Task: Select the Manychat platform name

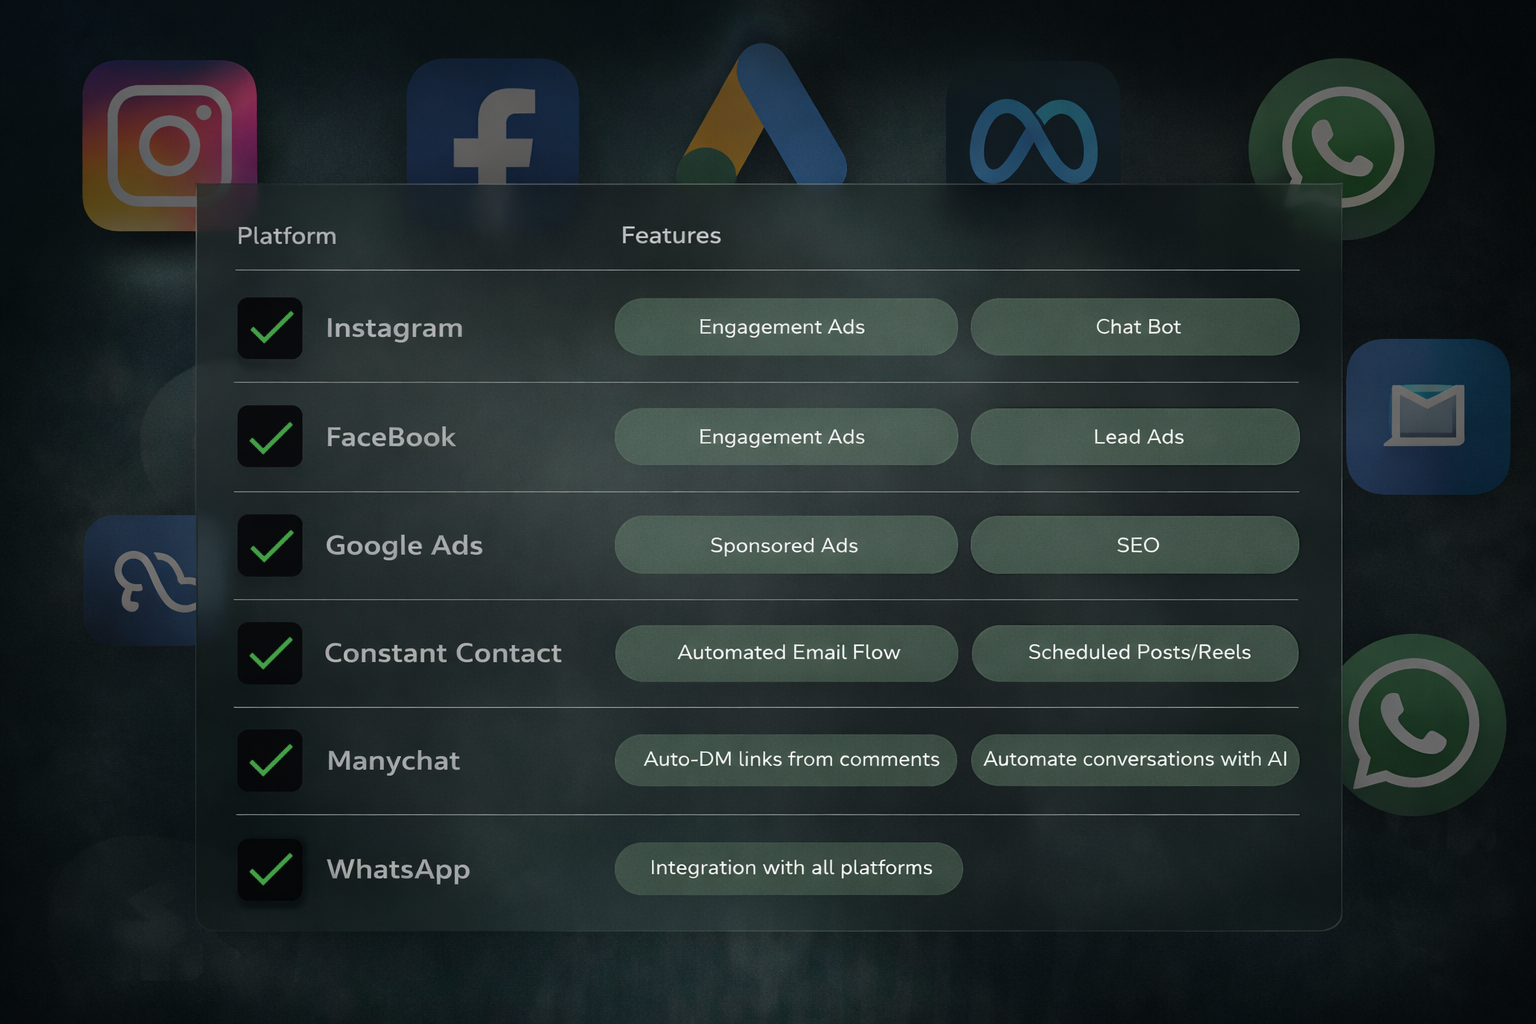Action: (x=393, y=761)
